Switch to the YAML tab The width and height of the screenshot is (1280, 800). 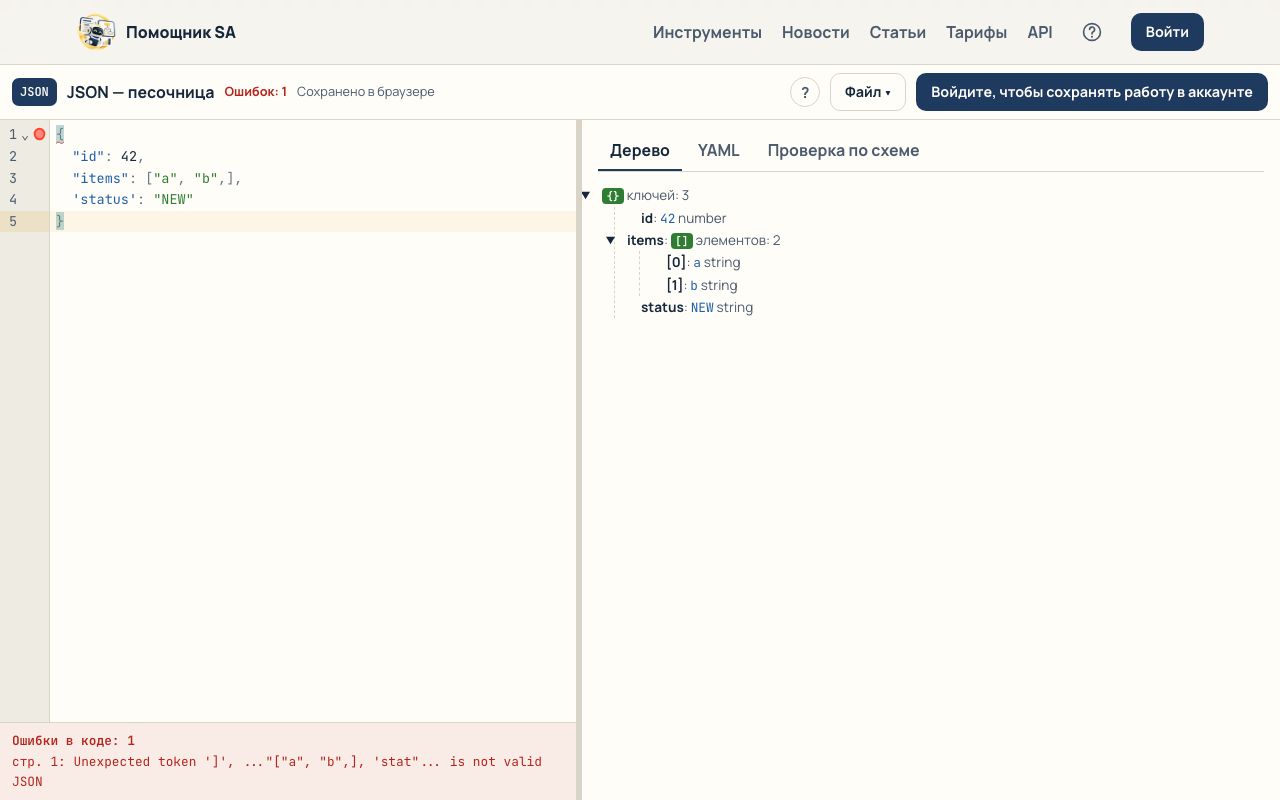point(719,151)
